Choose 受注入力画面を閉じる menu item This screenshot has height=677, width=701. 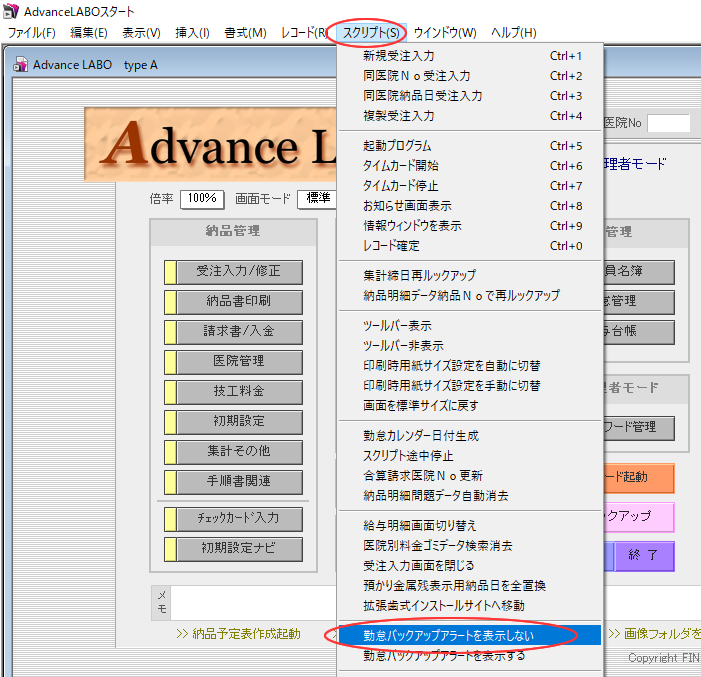click(x=469, y=566)
